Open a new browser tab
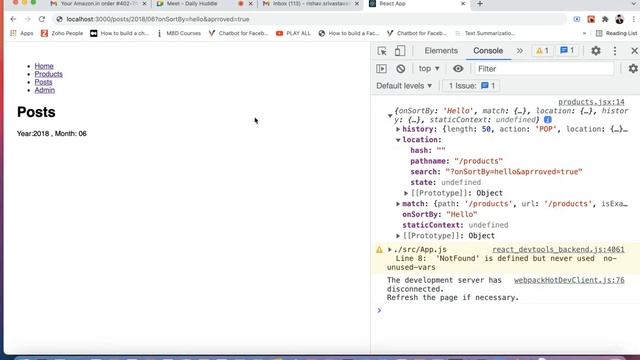 click(x=480, y=4)
